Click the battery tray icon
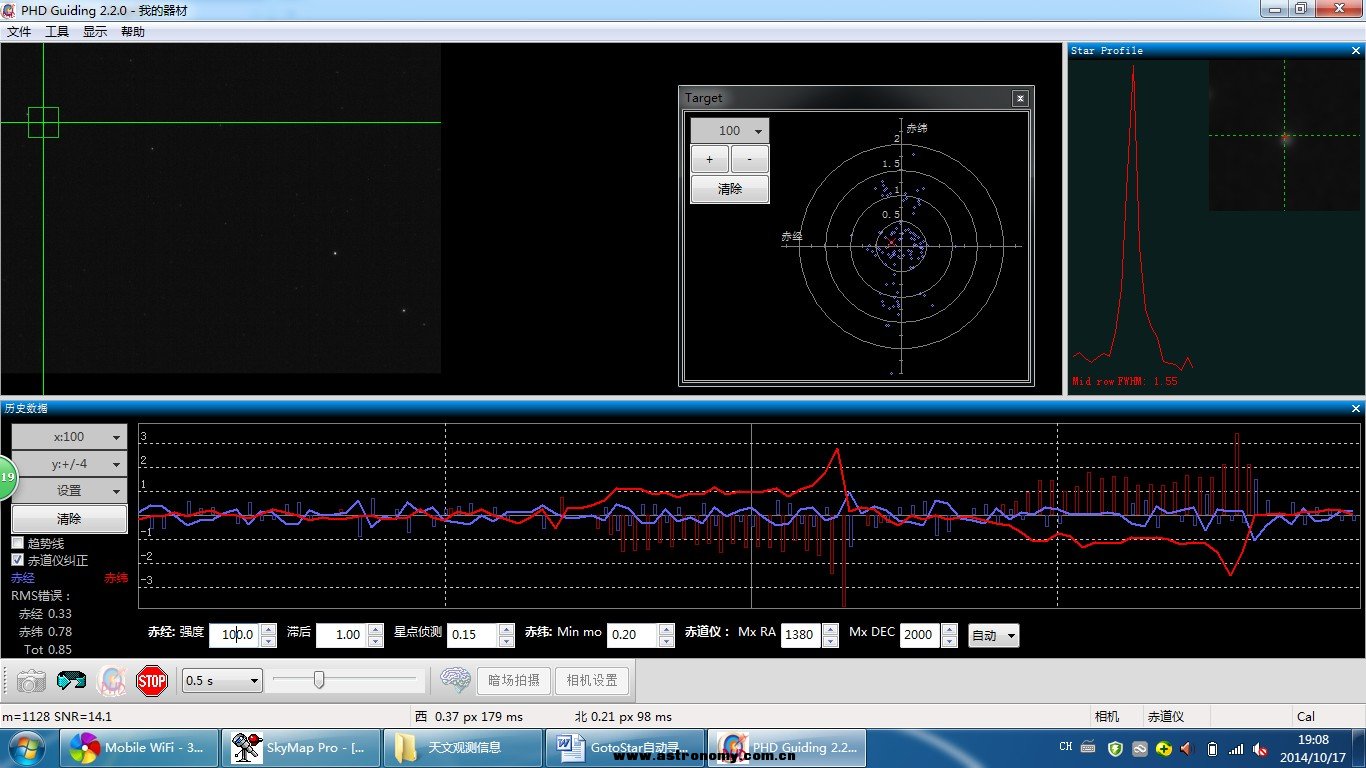1366x768 pixels. 1213,748
